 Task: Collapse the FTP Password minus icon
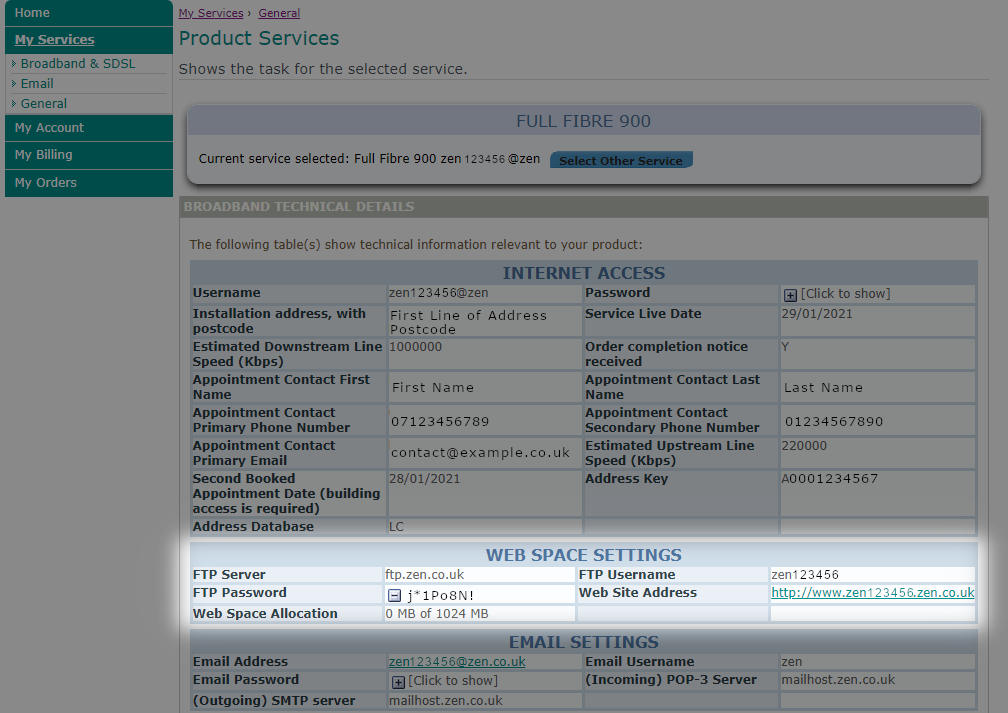395,595
